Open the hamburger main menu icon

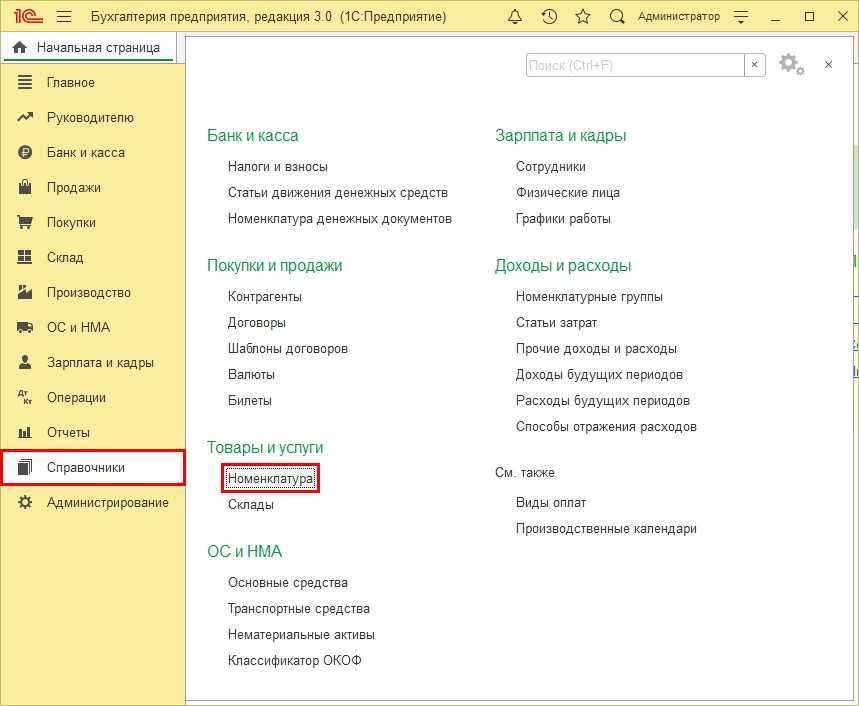[65, 17]
